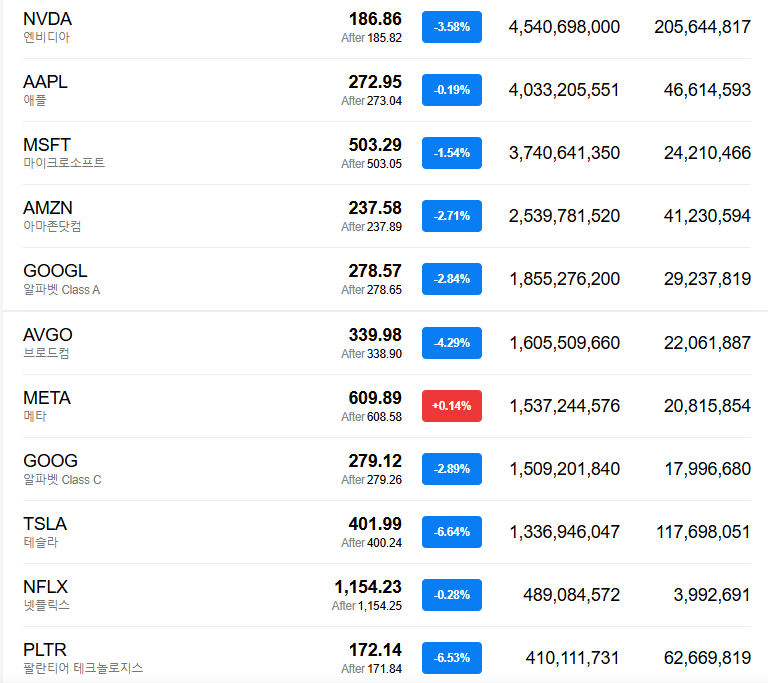Open the AAPL stock ticker
Viewport: 768px width, 683px height.
(45, 82)
